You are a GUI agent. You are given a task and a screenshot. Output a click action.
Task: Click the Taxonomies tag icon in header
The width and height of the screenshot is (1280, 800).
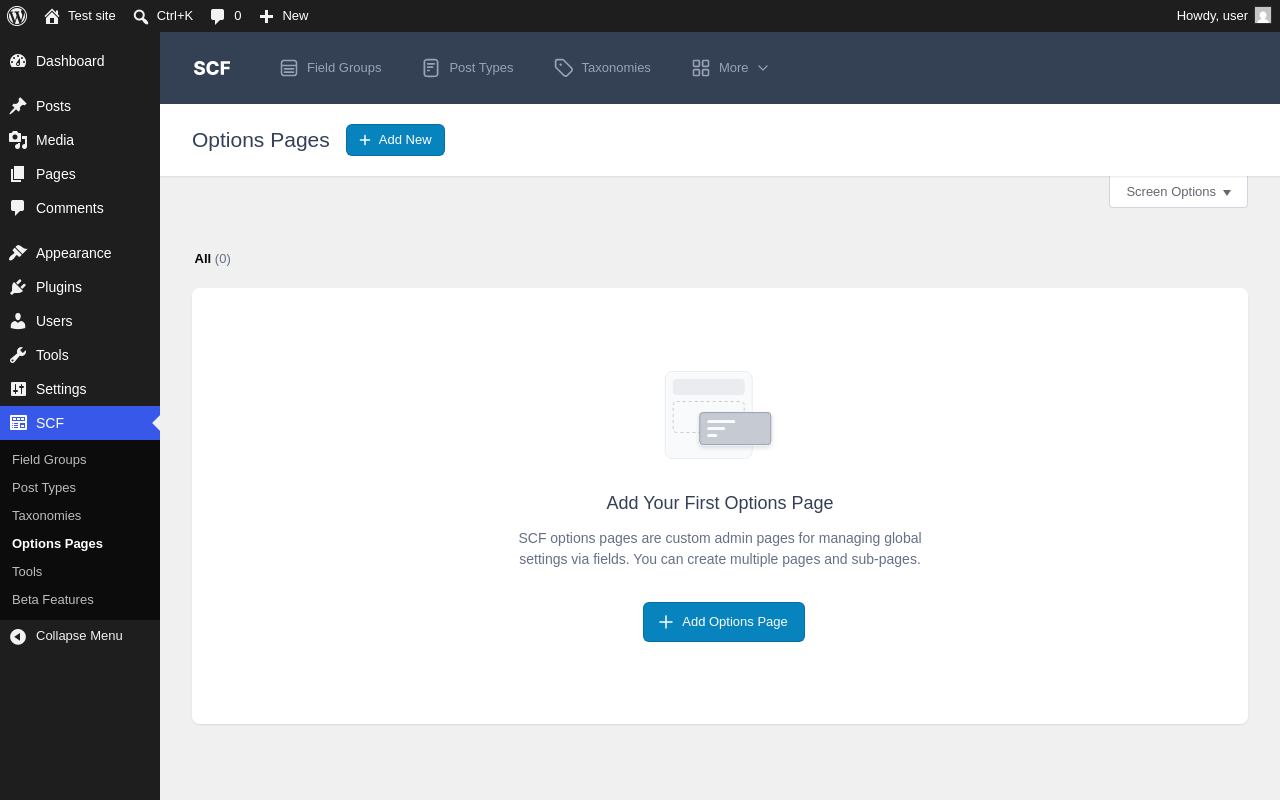pyautogui.click(x=564, y=68)
